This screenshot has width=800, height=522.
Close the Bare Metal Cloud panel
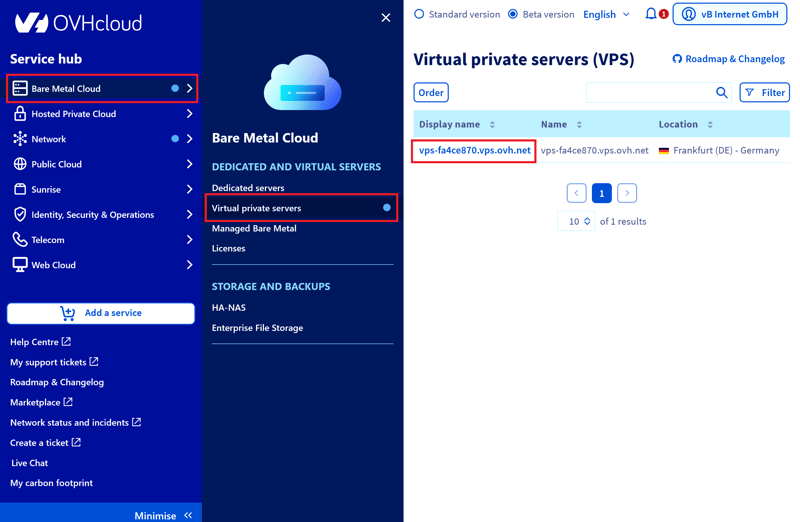tap(386, 18)
